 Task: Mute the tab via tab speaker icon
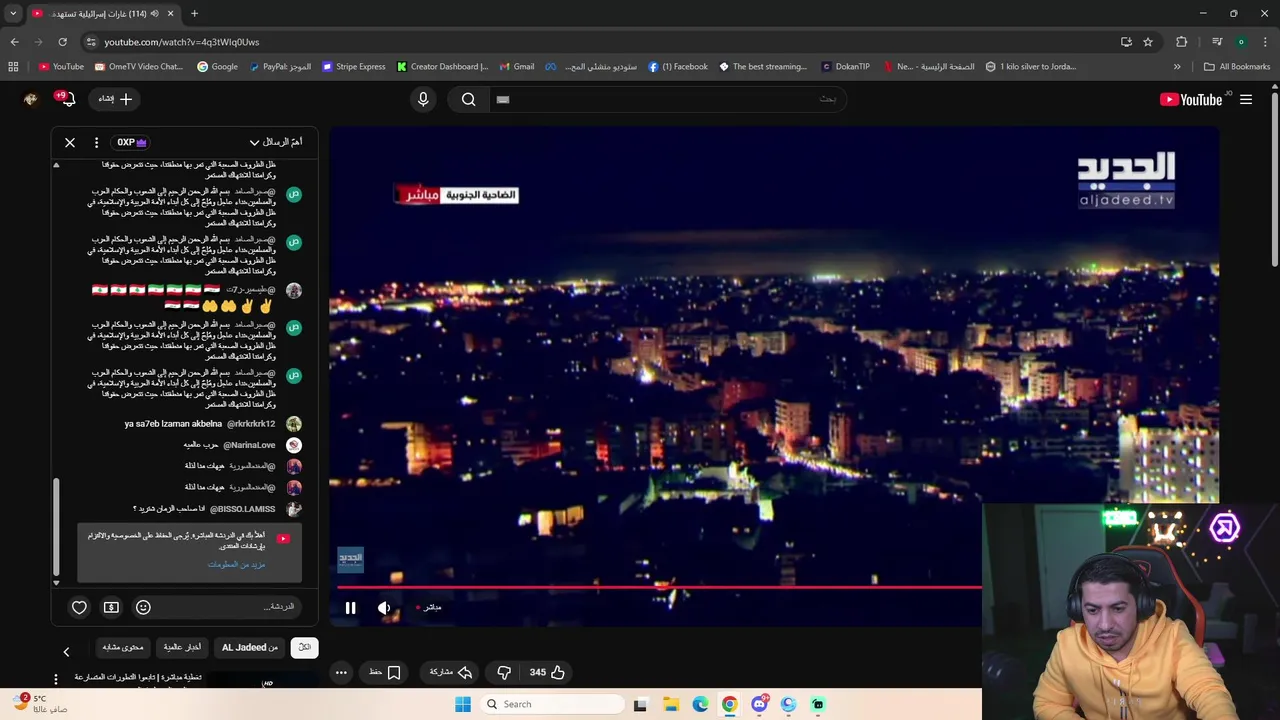(x=154, y=13)
